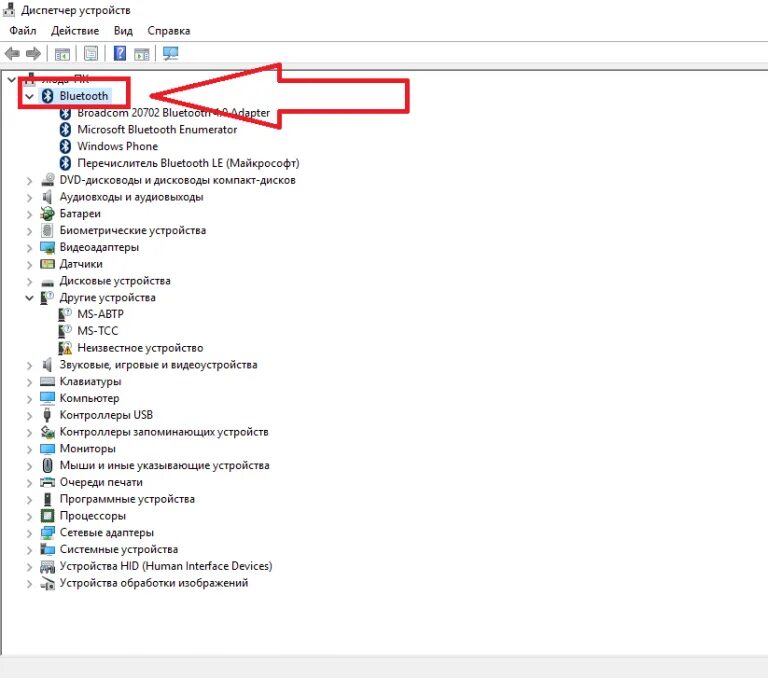Screen dimensions: 768x678
Task: Click the Батареи battery icon
Action: pyautogui.click(x=48, y=214)
